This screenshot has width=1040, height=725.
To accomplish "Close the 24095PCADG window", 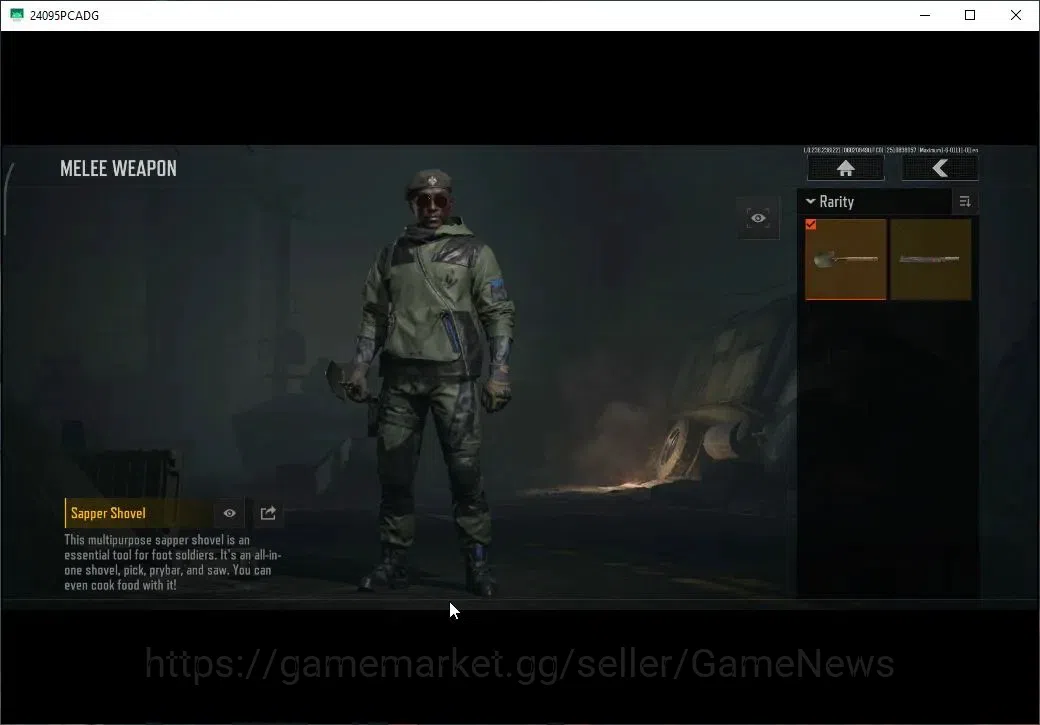I will click(1015, 15).
